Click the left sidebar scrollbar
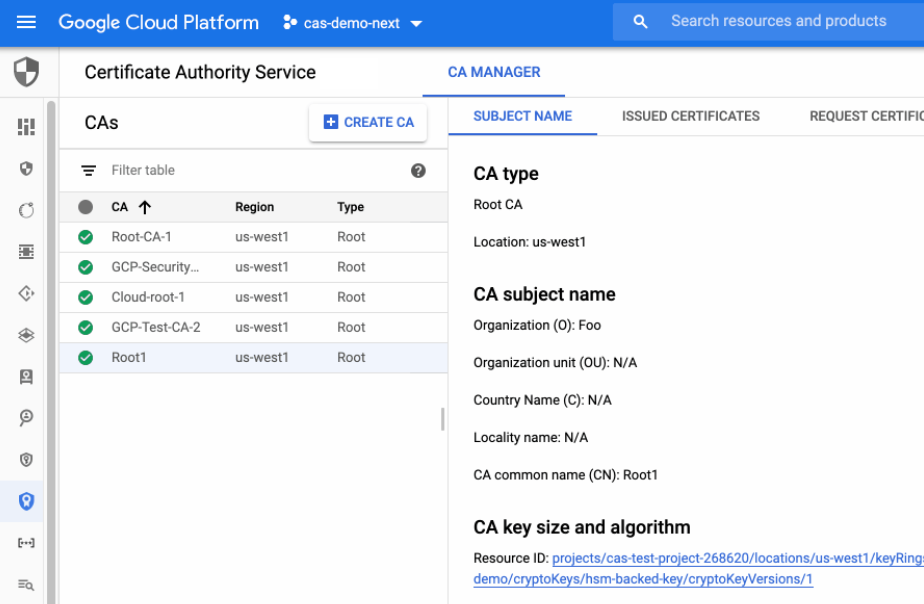The height and width of the screenshot is (604, 924). pyautogui.click(x=51, y=352)
